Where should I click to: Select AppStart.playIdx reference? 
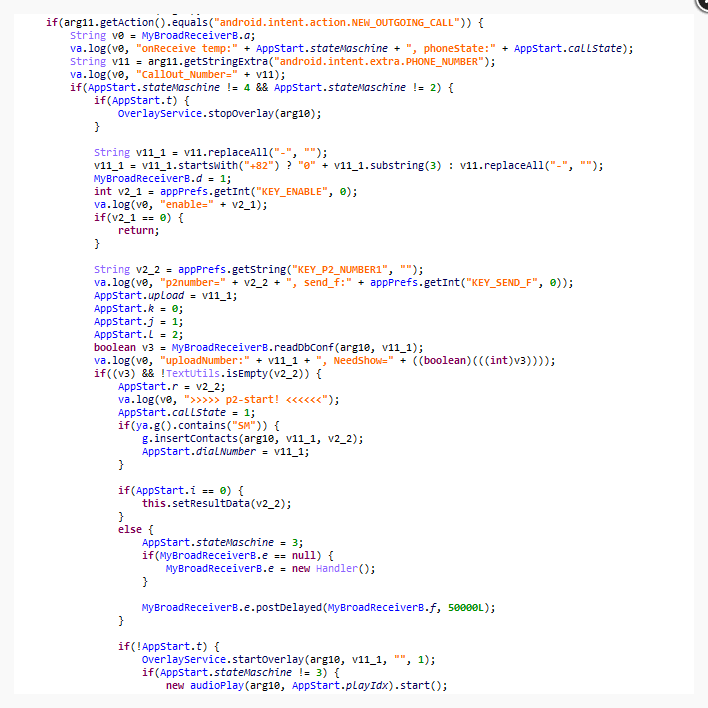point(340,686)
